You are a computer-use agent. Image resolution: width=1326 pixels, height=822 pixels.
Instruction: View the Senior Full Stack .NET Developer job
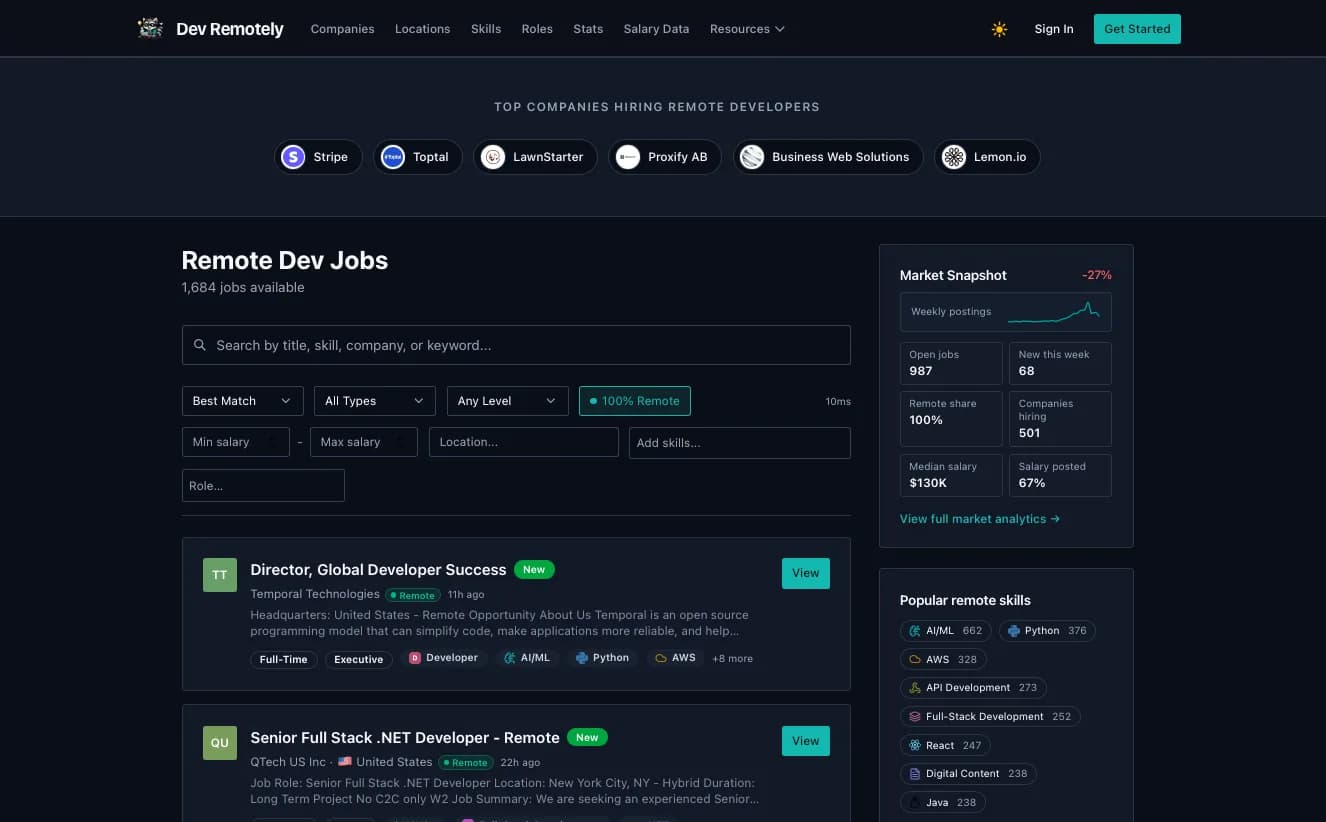click(806, 741)
